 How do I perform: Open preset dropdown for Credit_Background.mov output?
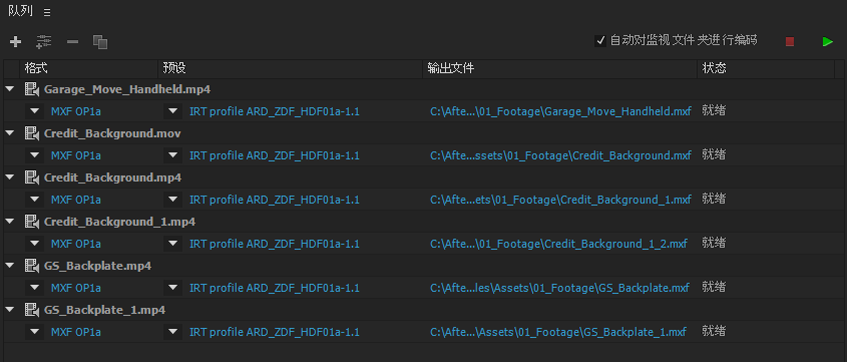tap(173, 156)
